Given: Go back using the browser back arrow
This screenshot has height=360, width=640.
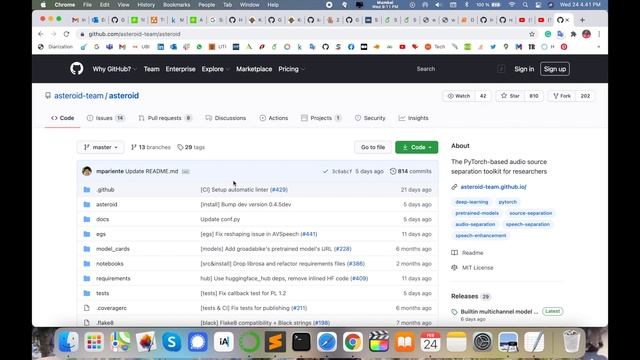Looking at the screenshot, I should (40, 34).
